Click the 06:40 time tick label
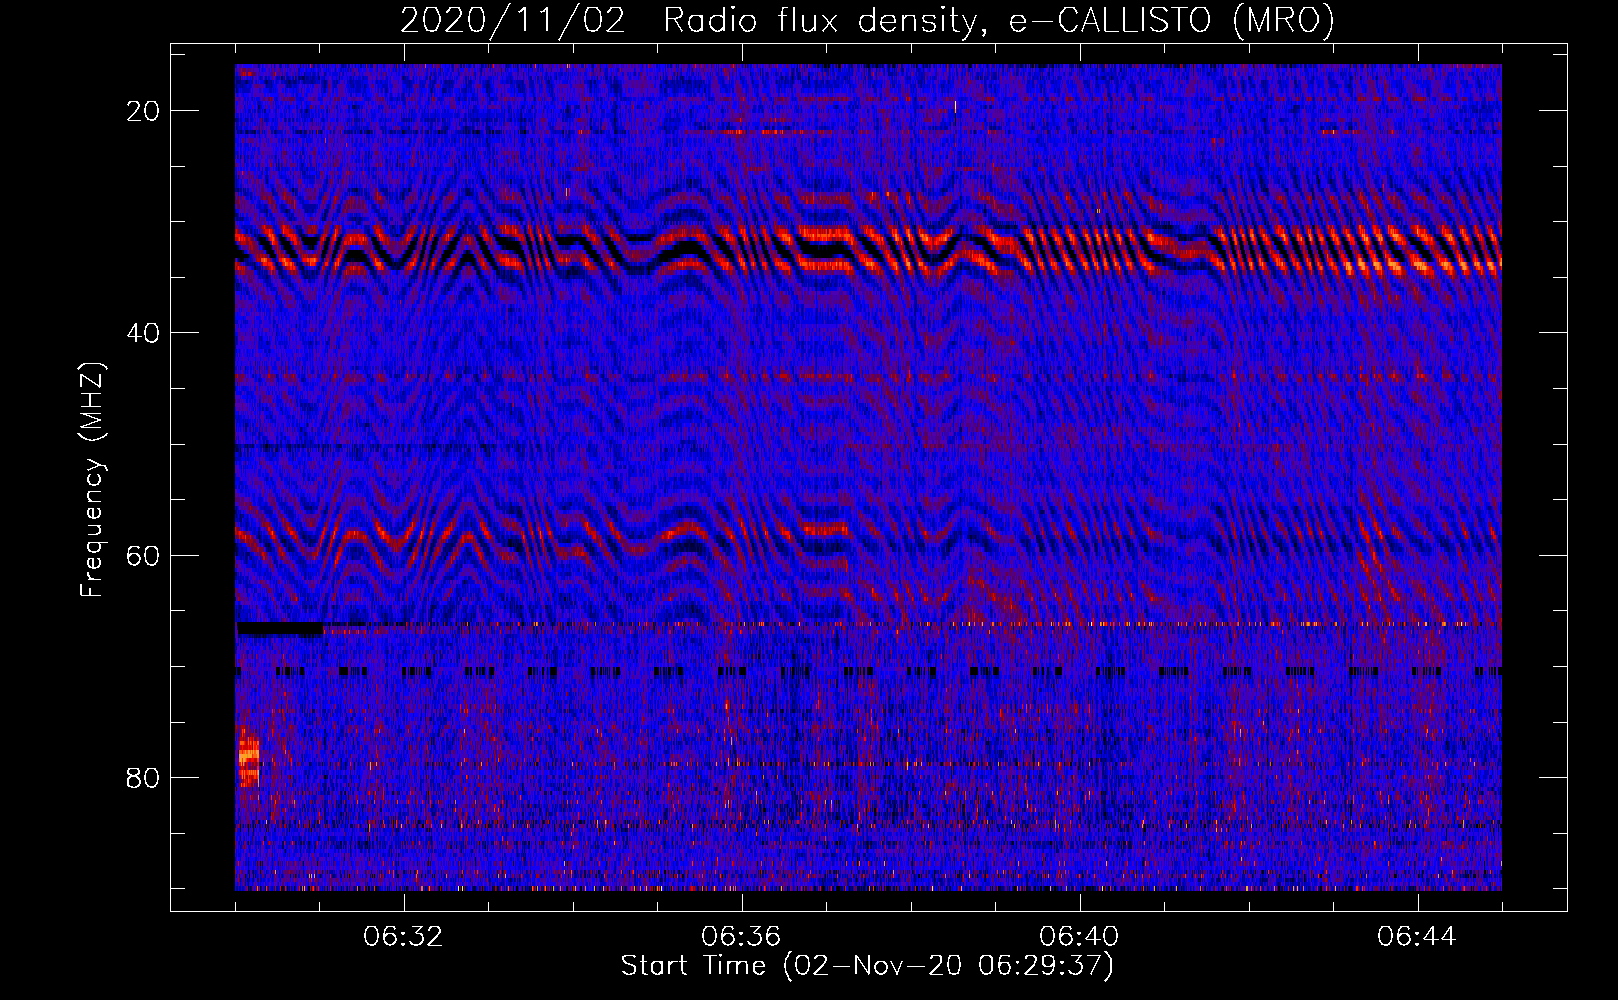The image size is (1618, 1000). coord(1079,937)
